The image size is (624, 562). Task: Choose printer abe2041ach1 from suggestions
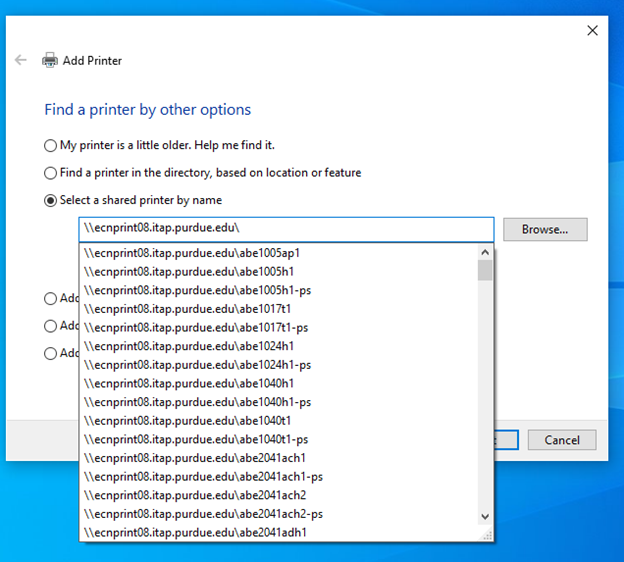pyautogui.click(x=279, y=458)
